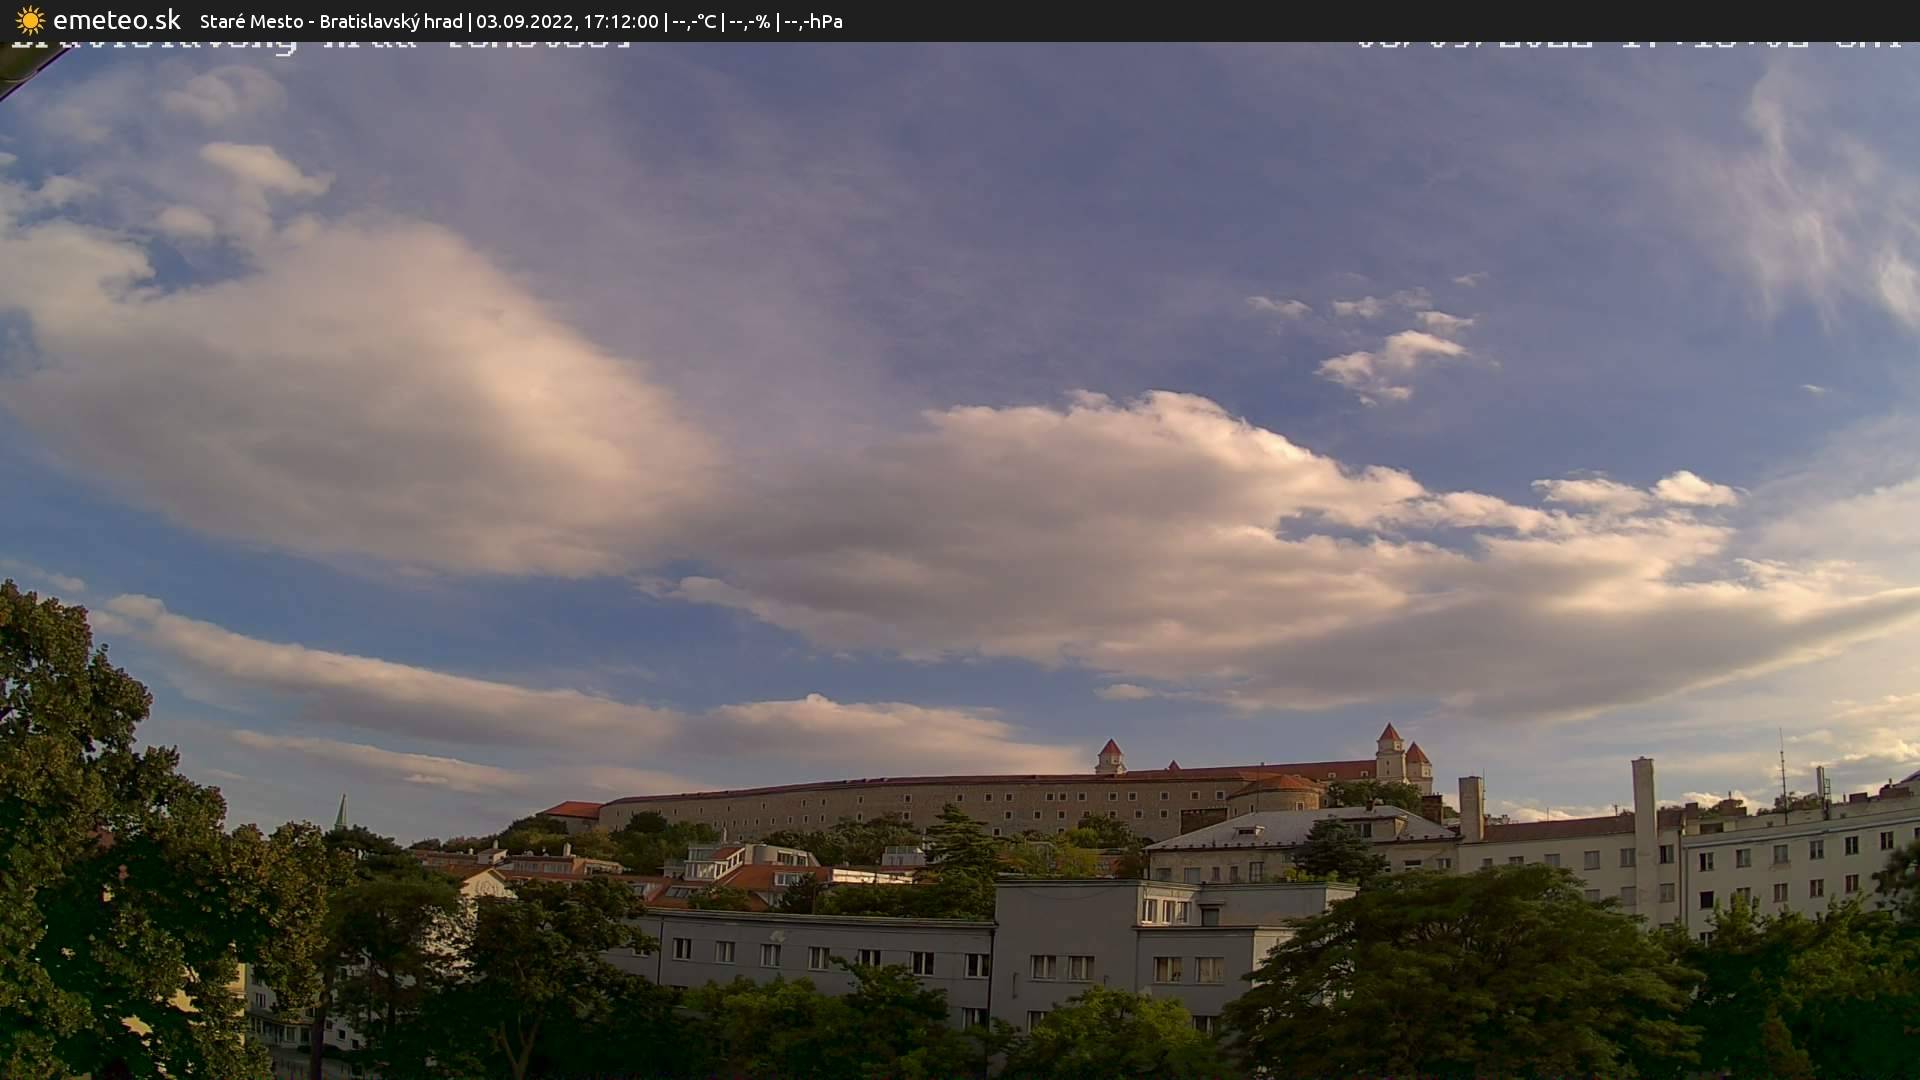Viewport: 1920px width, 1080px height.
Task: Click the church spire left of the castle
Action: pos(340,805)
